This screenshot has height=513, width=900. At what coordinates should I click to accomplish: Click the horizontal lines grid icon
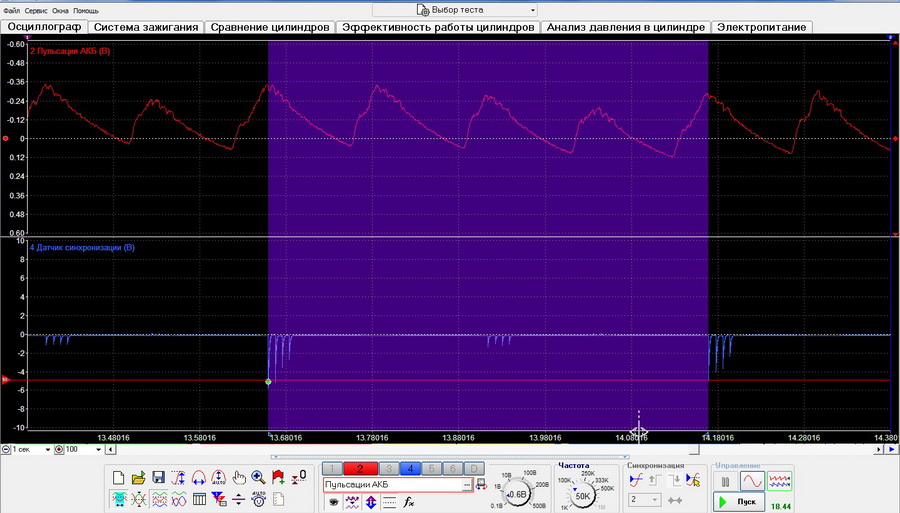coord(389,503)
